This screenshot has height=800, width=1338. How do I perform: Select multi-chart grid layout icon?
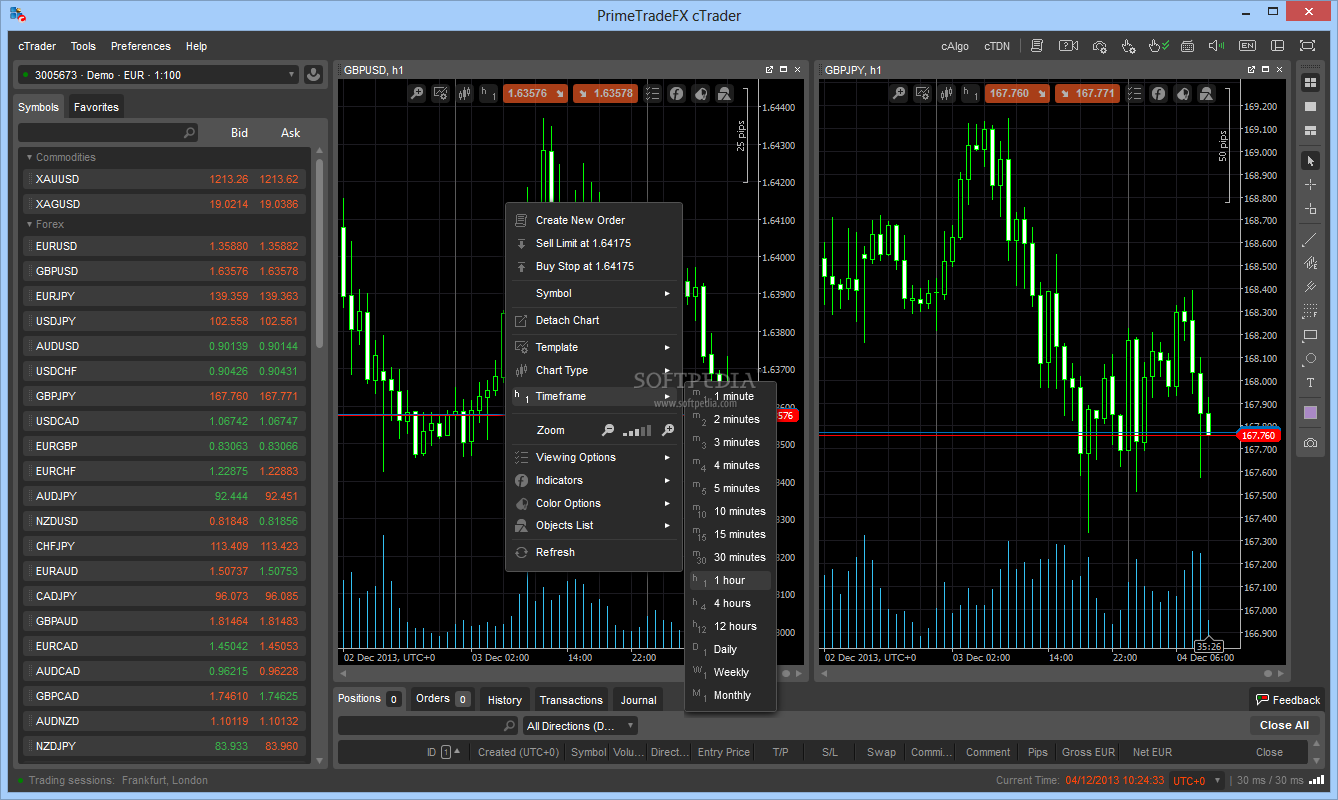[1310, 82]
